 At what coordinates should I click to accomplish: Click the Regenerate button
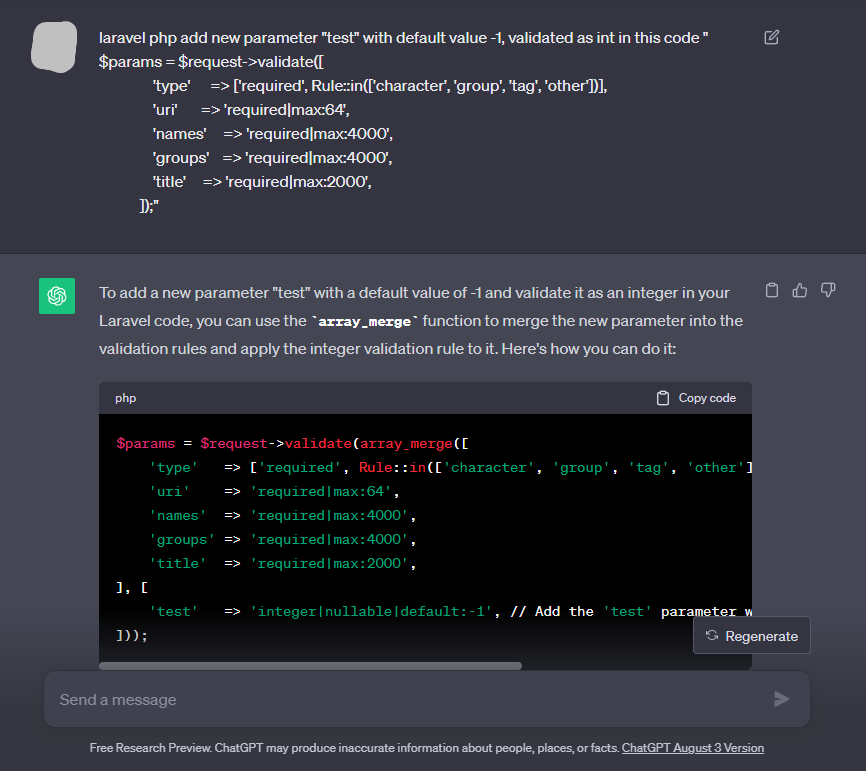click(751, 636)
